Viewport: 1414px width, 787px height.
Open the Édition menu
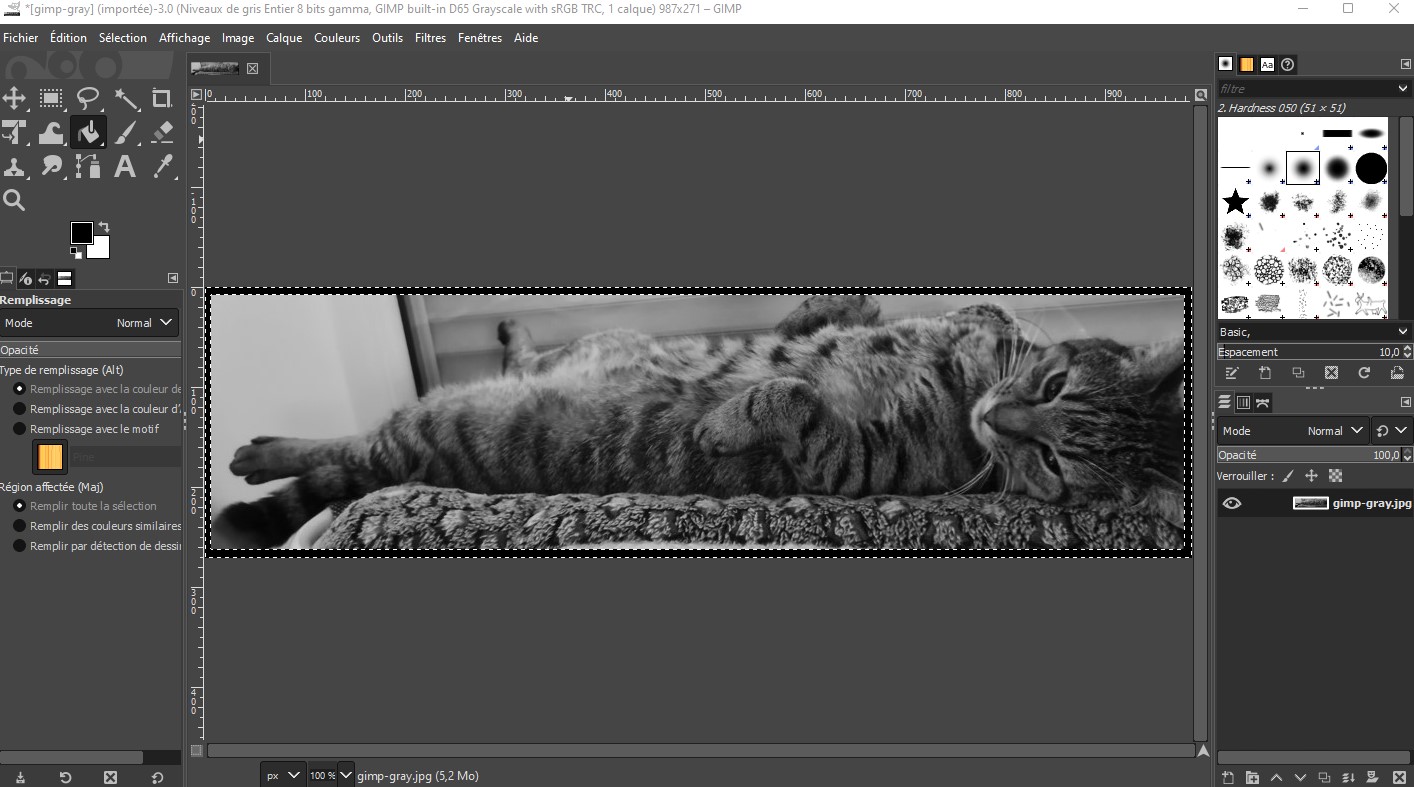(68, 38)
